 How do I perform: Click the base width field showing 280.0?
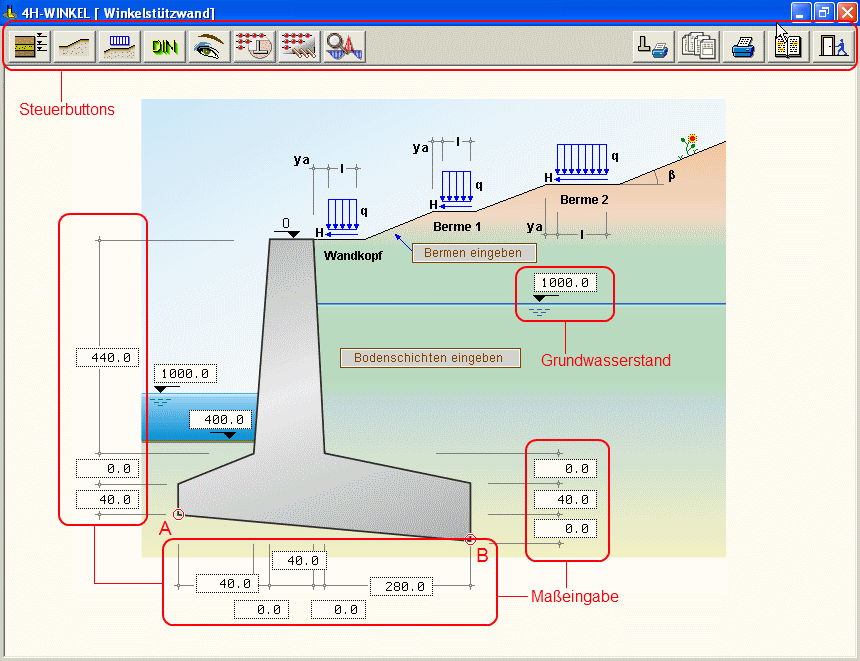401,587
